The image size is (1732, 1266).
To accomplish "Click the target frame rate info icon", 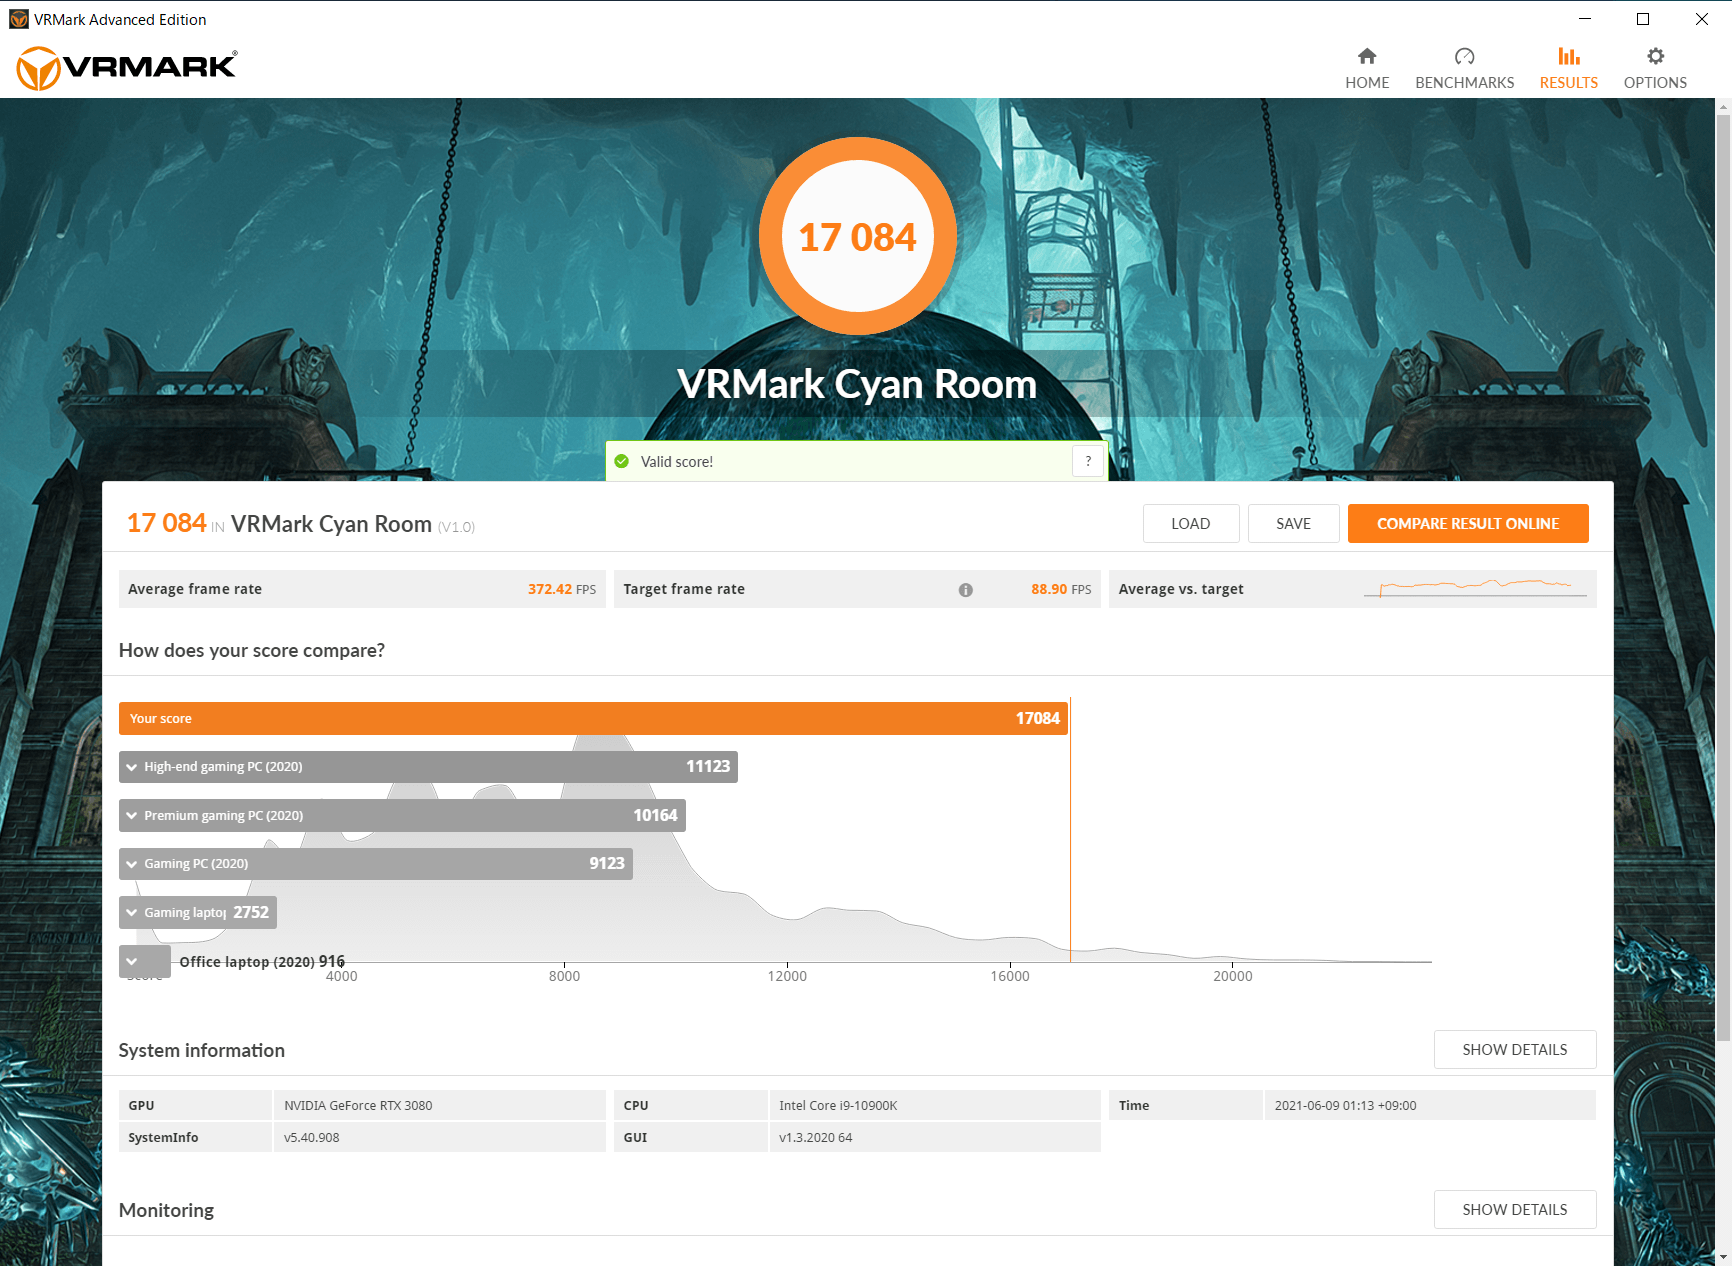I will click(x=965, y=590).
